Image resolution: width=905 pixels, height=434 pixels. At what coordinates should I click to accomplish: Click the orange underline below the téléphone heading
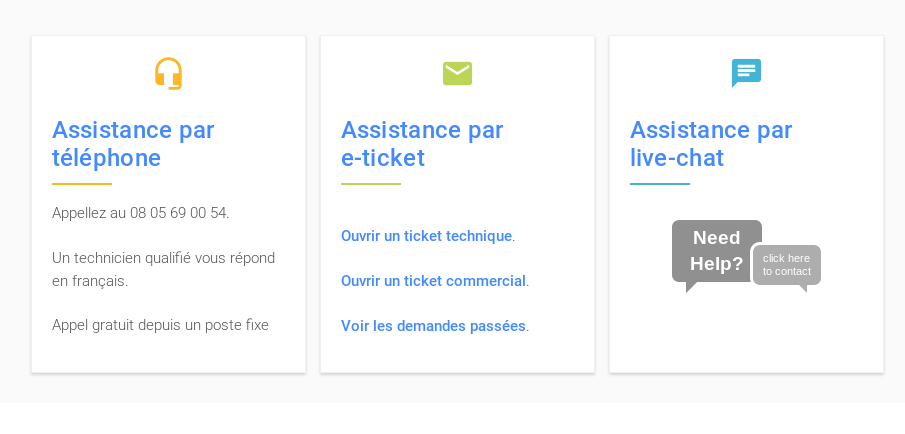[x=82, y=184]
